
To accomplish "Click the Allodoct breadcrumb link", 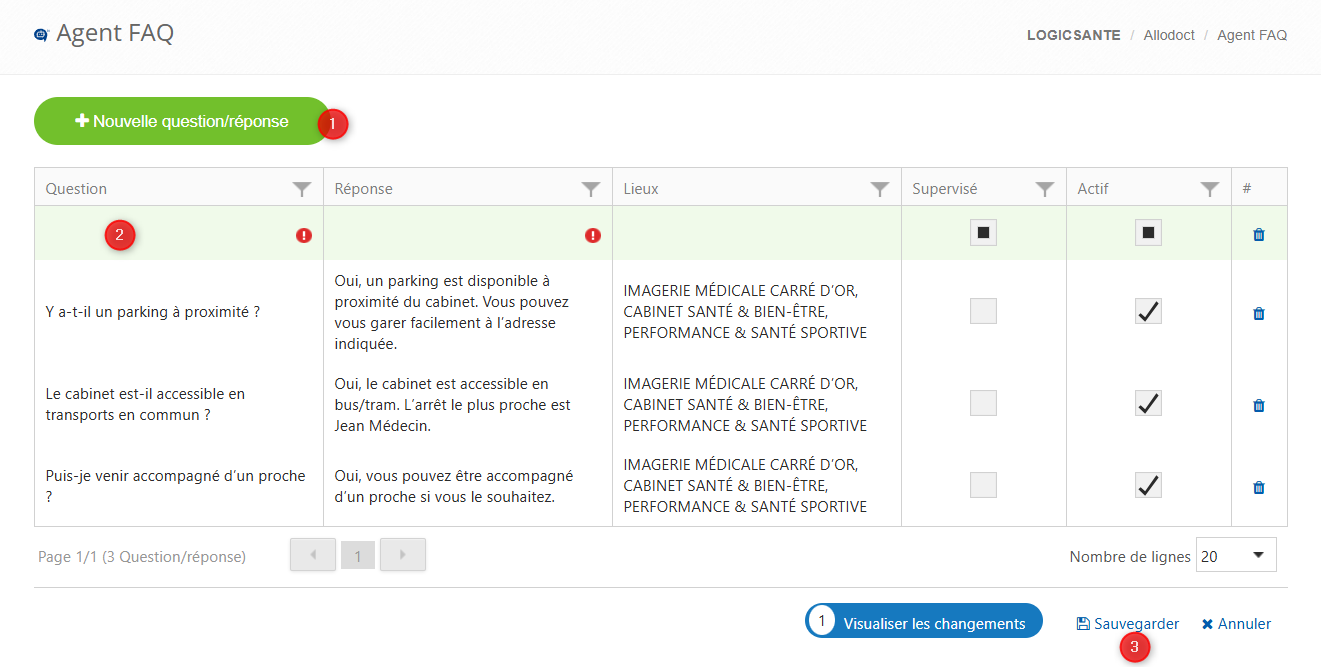I will coord(1168,35).
